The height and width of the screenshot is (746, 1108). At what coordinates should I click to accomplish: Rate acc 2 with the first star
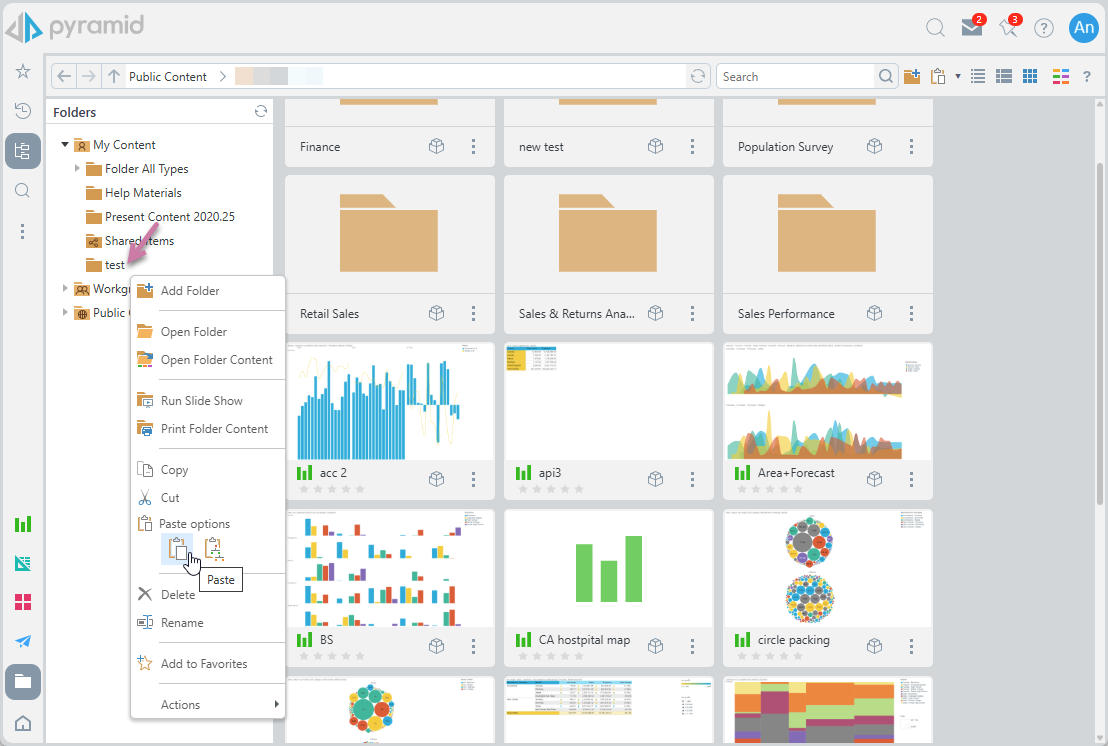[304, 489]
